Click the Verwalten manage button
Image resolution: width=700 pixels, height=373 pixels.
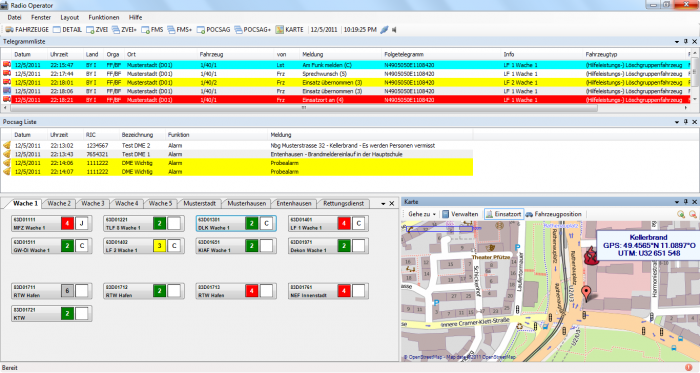pos(460,214)
